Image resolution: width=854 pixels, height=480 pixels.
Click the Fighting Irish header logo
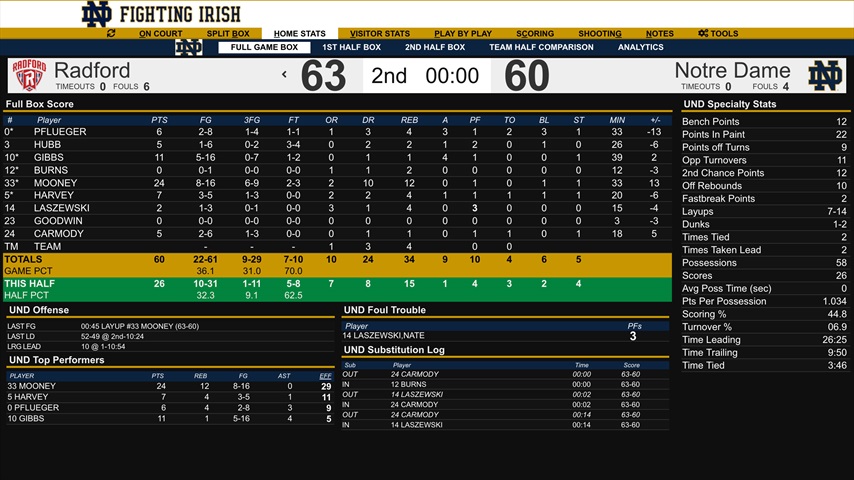[161, 14]
